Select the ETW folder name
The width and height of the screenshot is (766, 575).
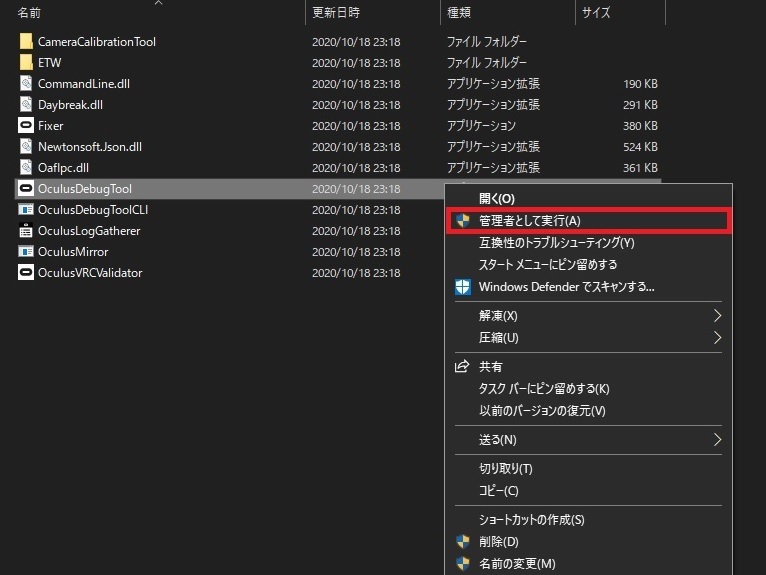[49, 63]
